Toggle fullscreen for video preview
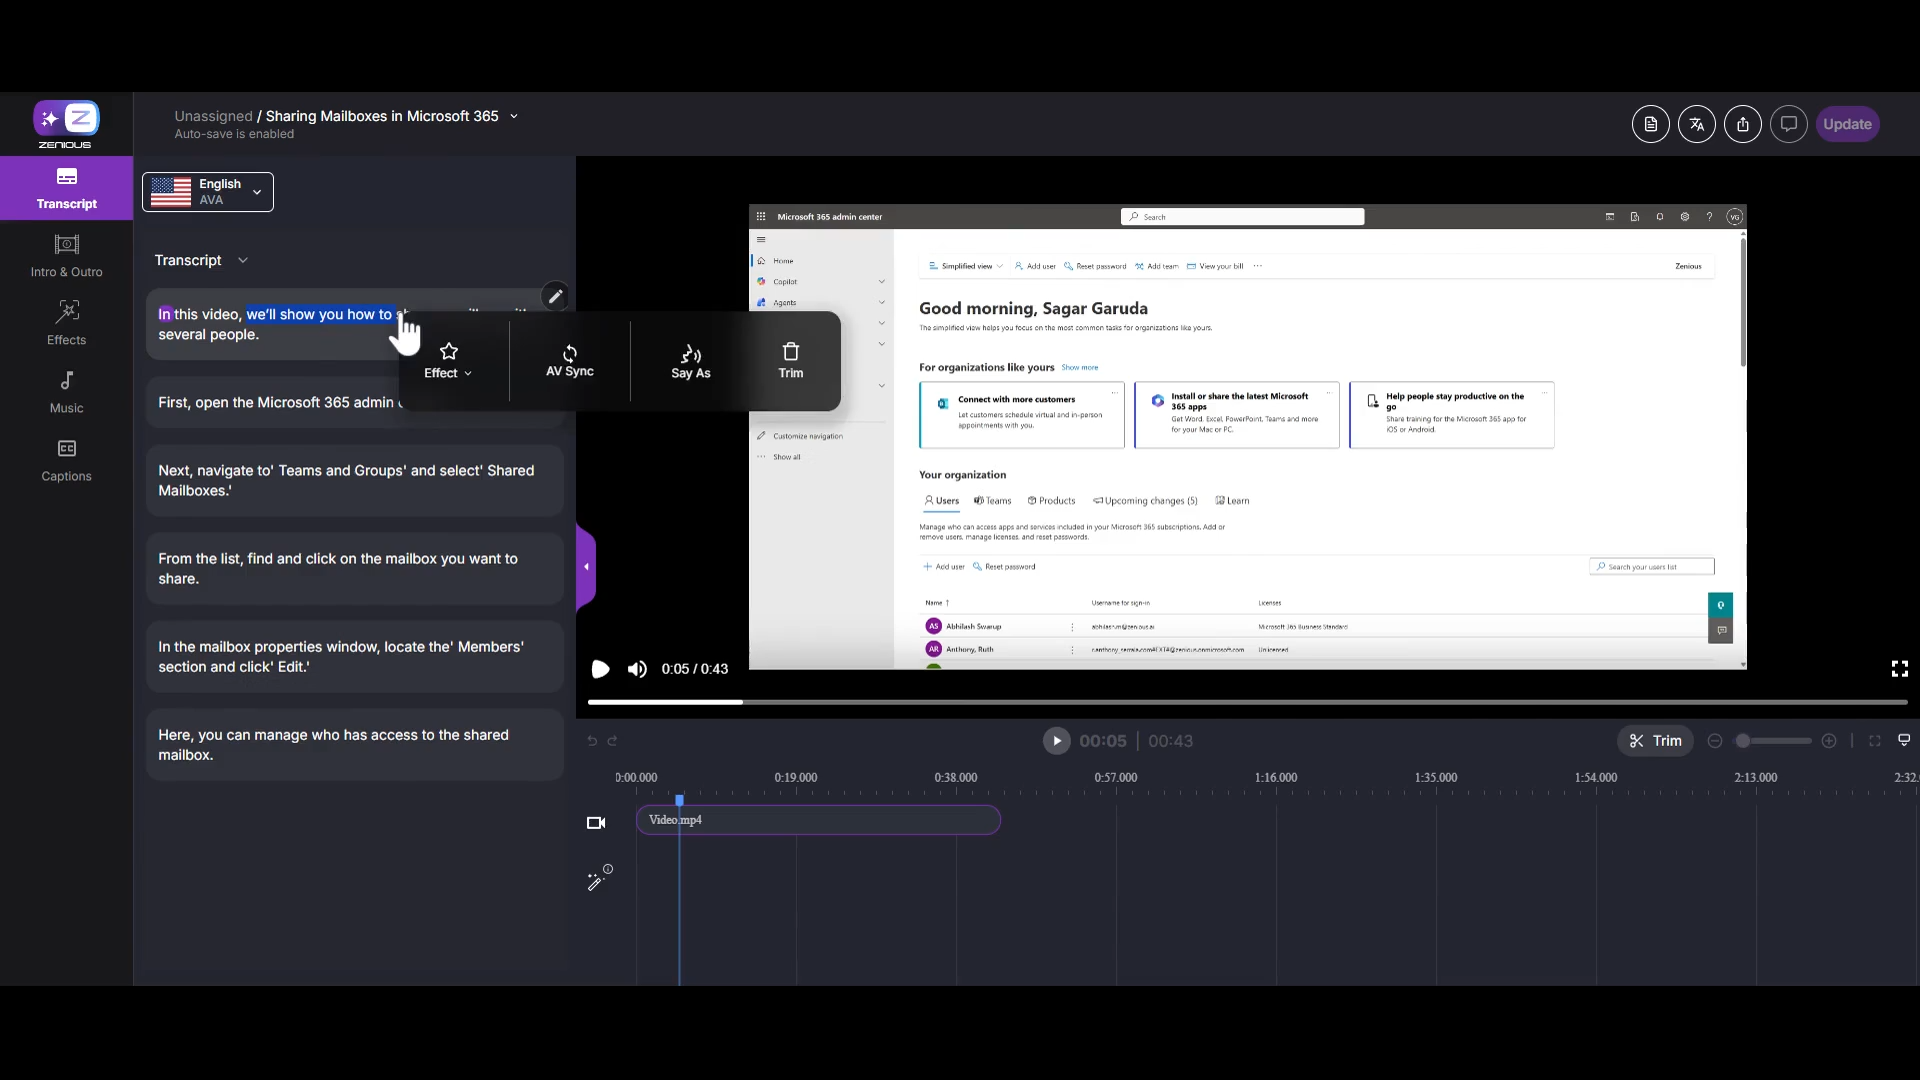1920x1080 pixels. click(x=1899, y=669)
